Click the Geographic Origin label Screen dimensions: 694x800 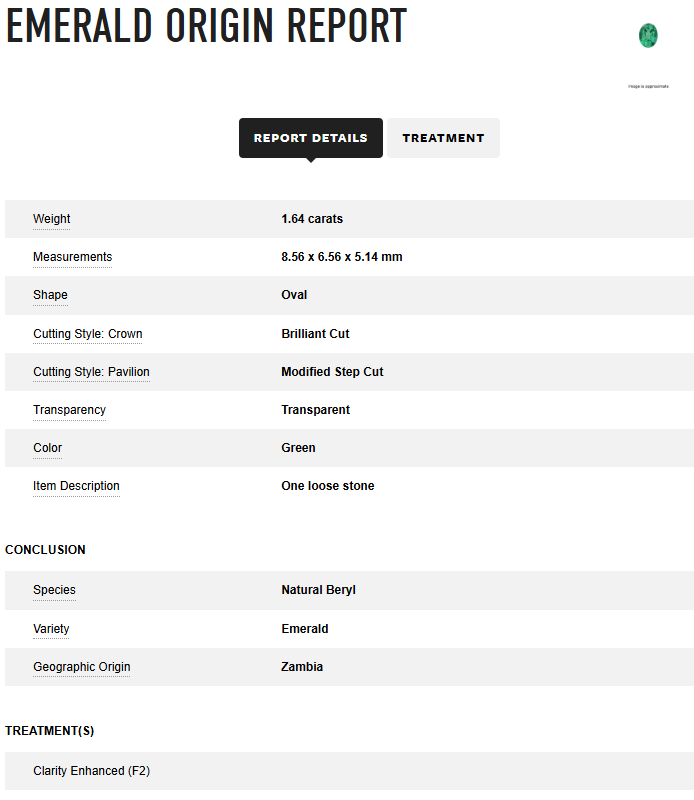[x=82, y=667]
